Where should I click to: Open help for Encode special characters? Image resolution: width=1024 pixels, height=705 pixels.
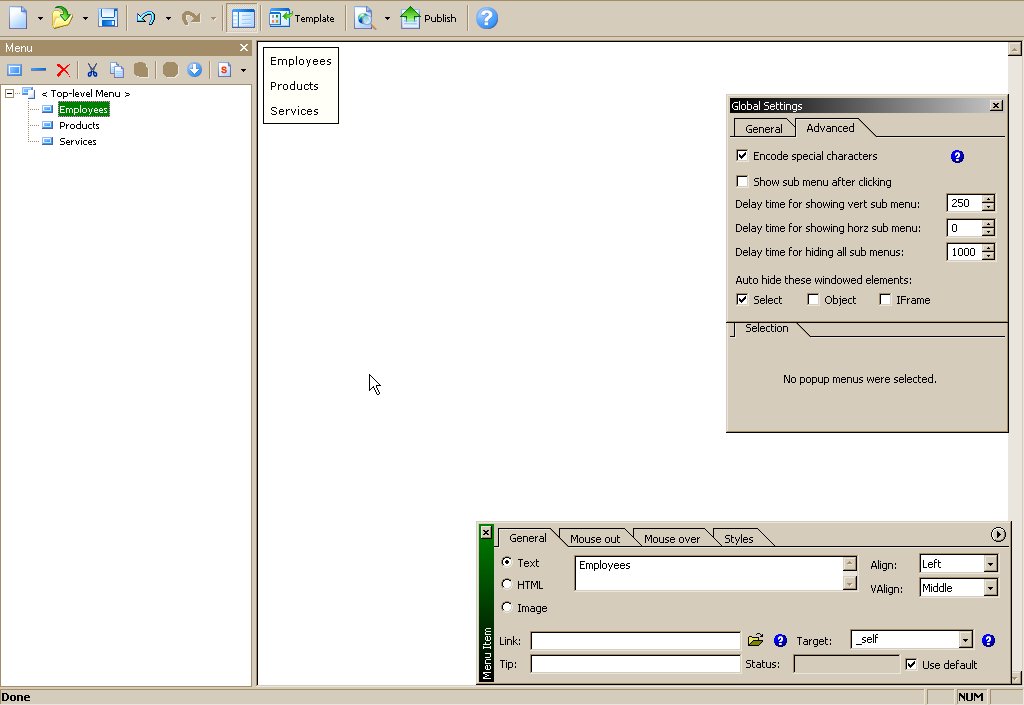pyautogui.click(x=957, y=156)
